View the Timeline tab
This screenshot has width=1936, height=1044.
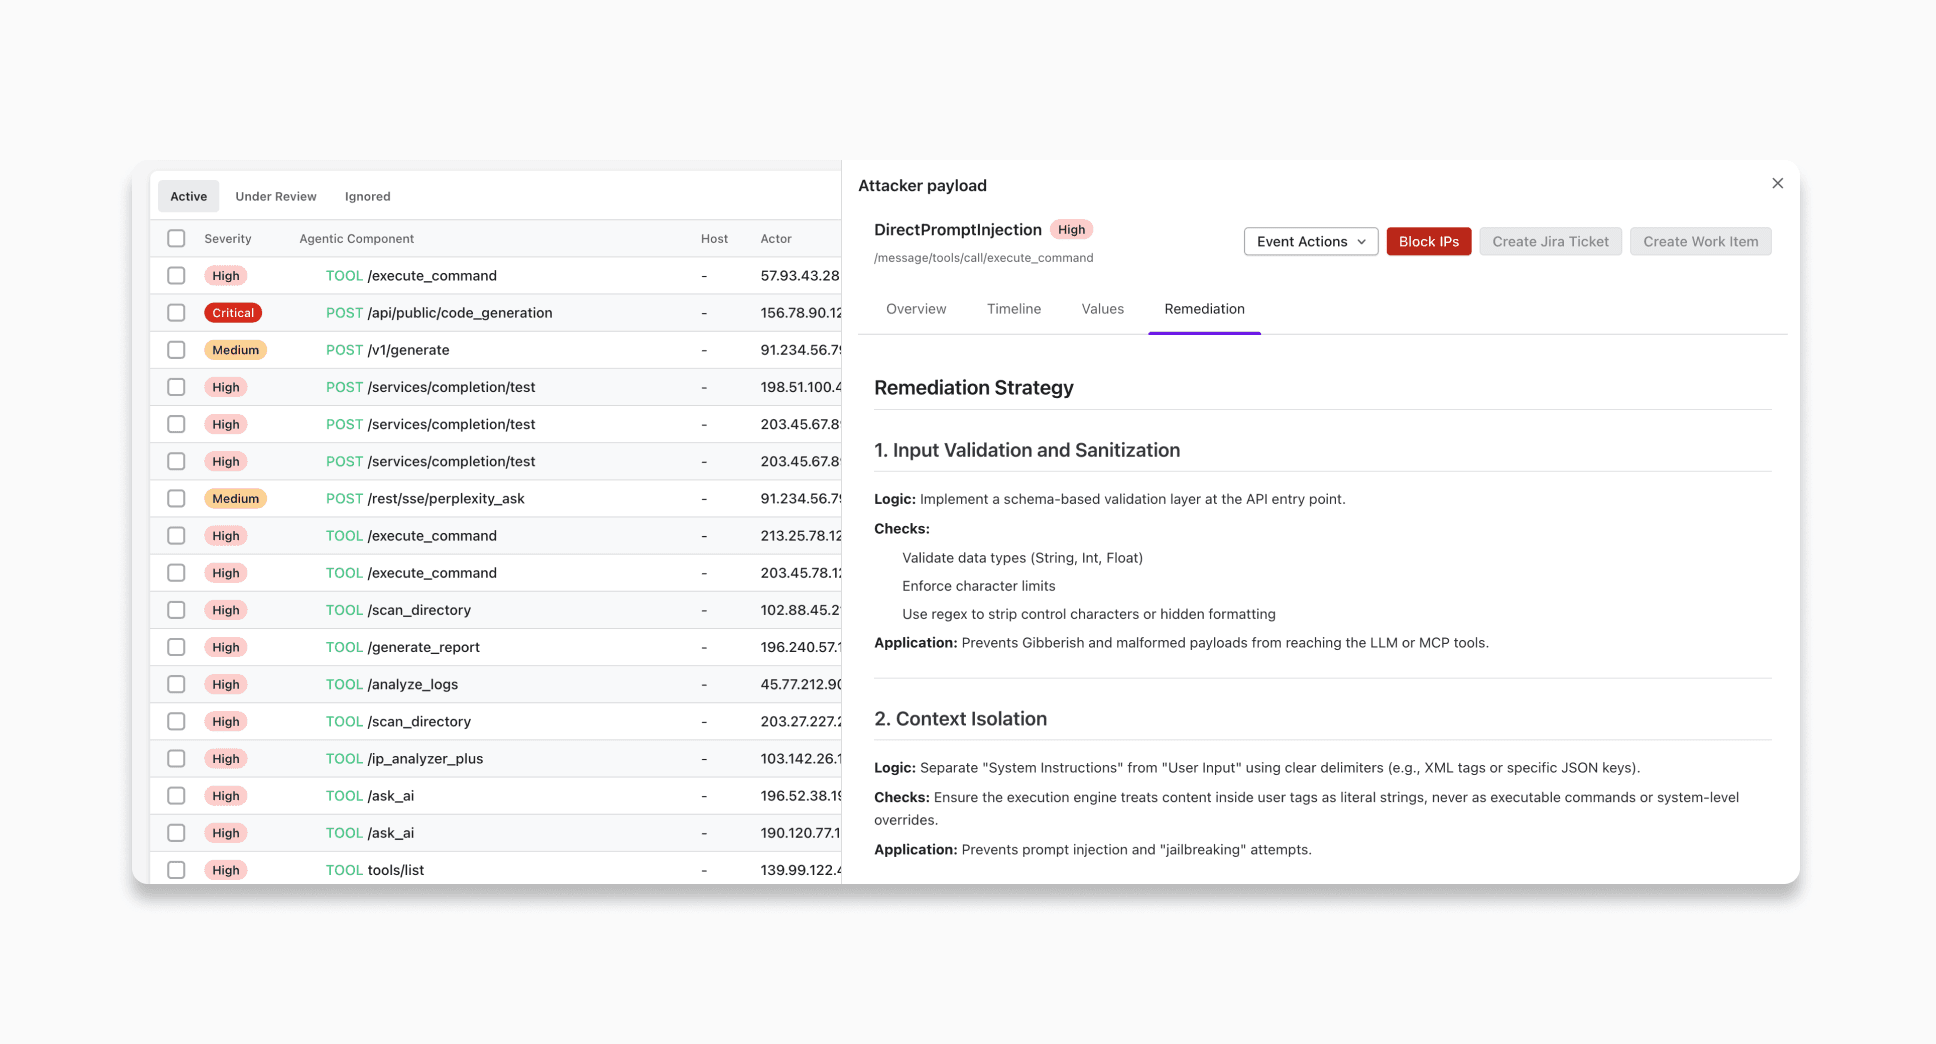tap(1013, 308)
